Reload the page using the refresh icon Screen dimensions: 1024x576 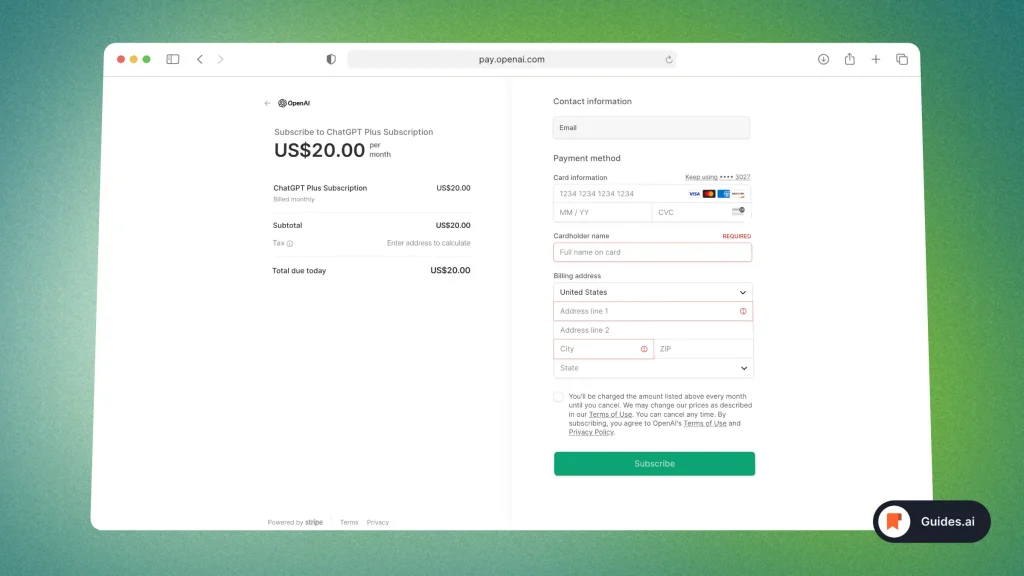[x=669, y=59]
